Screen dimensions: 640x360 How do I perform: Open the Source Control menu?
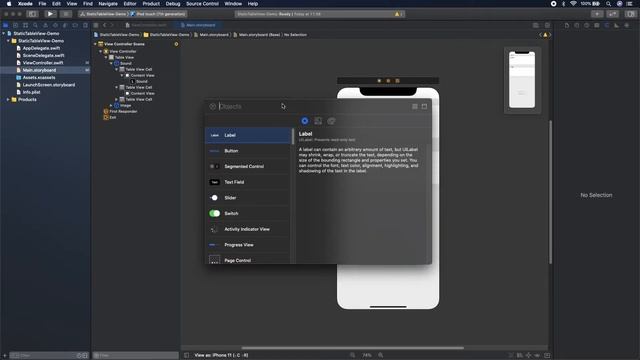[x=202, y=4]
